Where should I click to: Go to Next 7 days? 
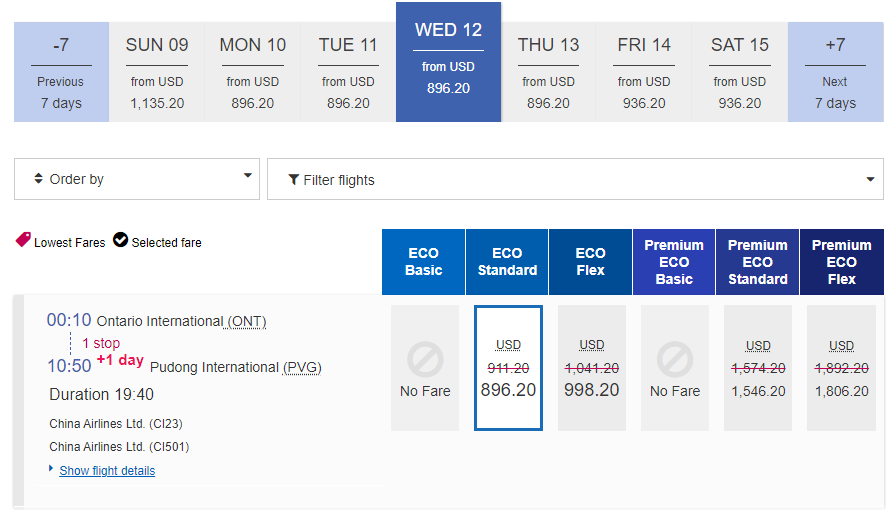[x=835, y=73]
